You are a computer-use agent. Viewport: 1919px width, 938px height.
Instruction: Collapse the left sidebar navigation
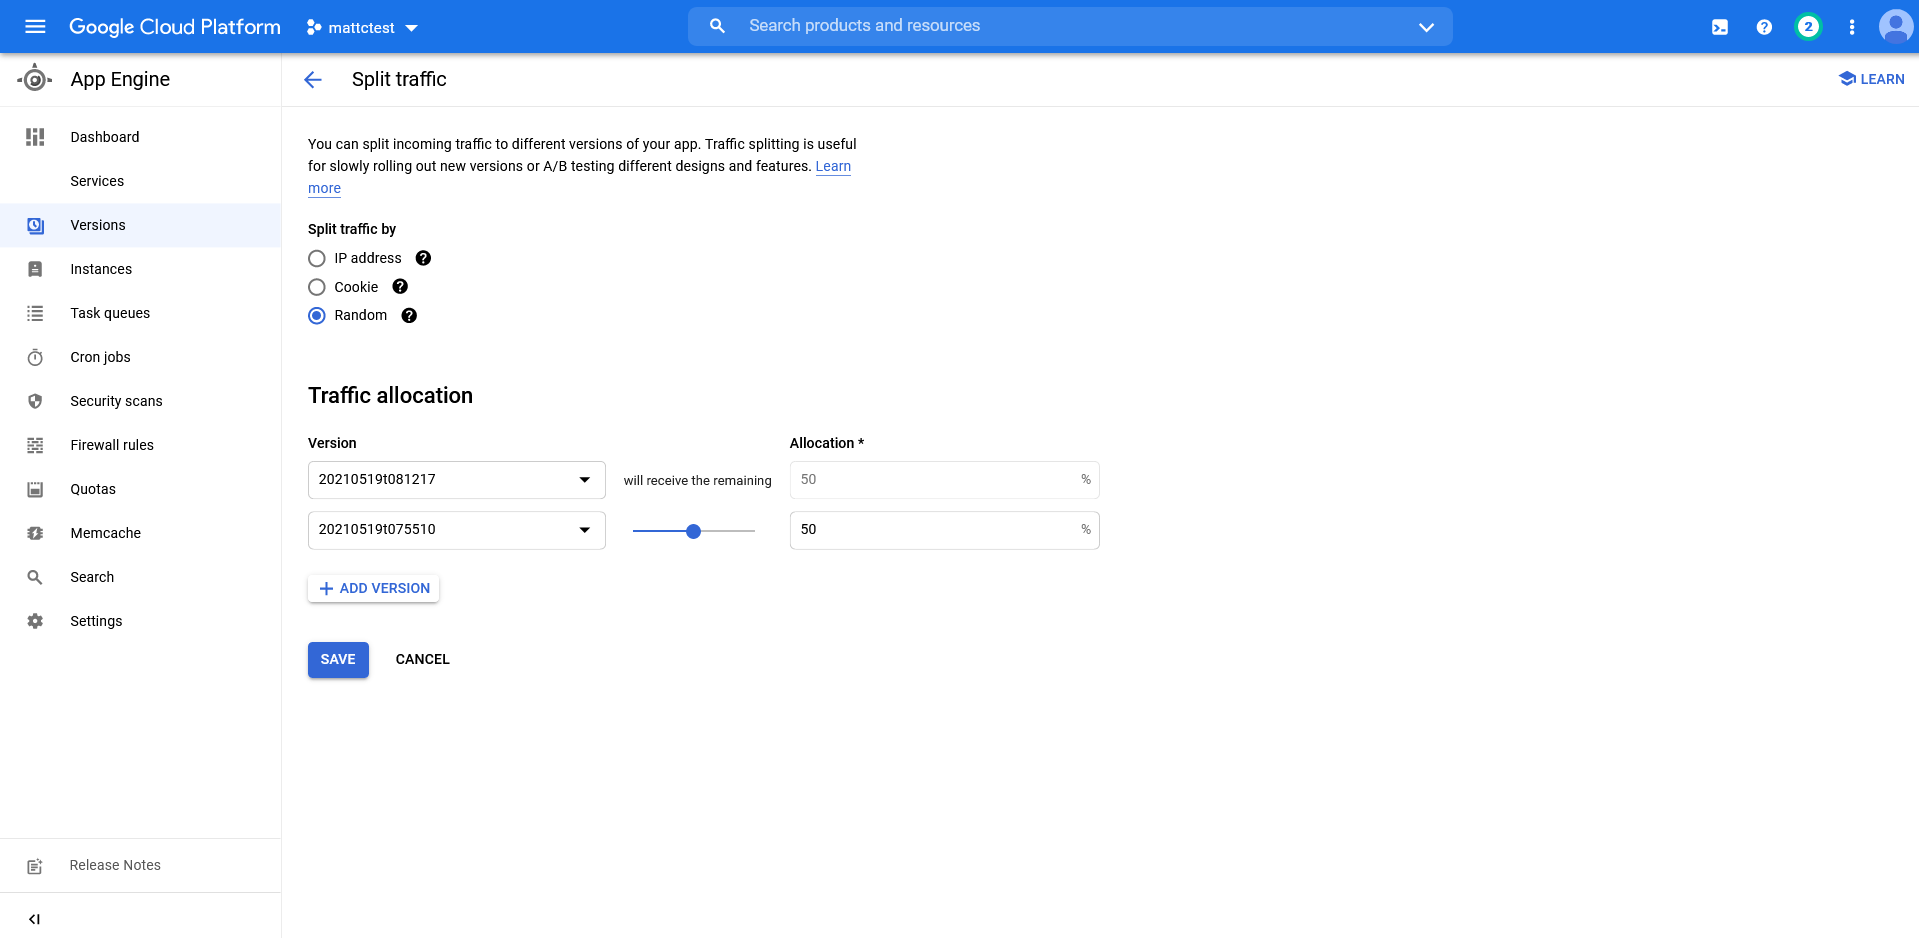tap(34, 919)
